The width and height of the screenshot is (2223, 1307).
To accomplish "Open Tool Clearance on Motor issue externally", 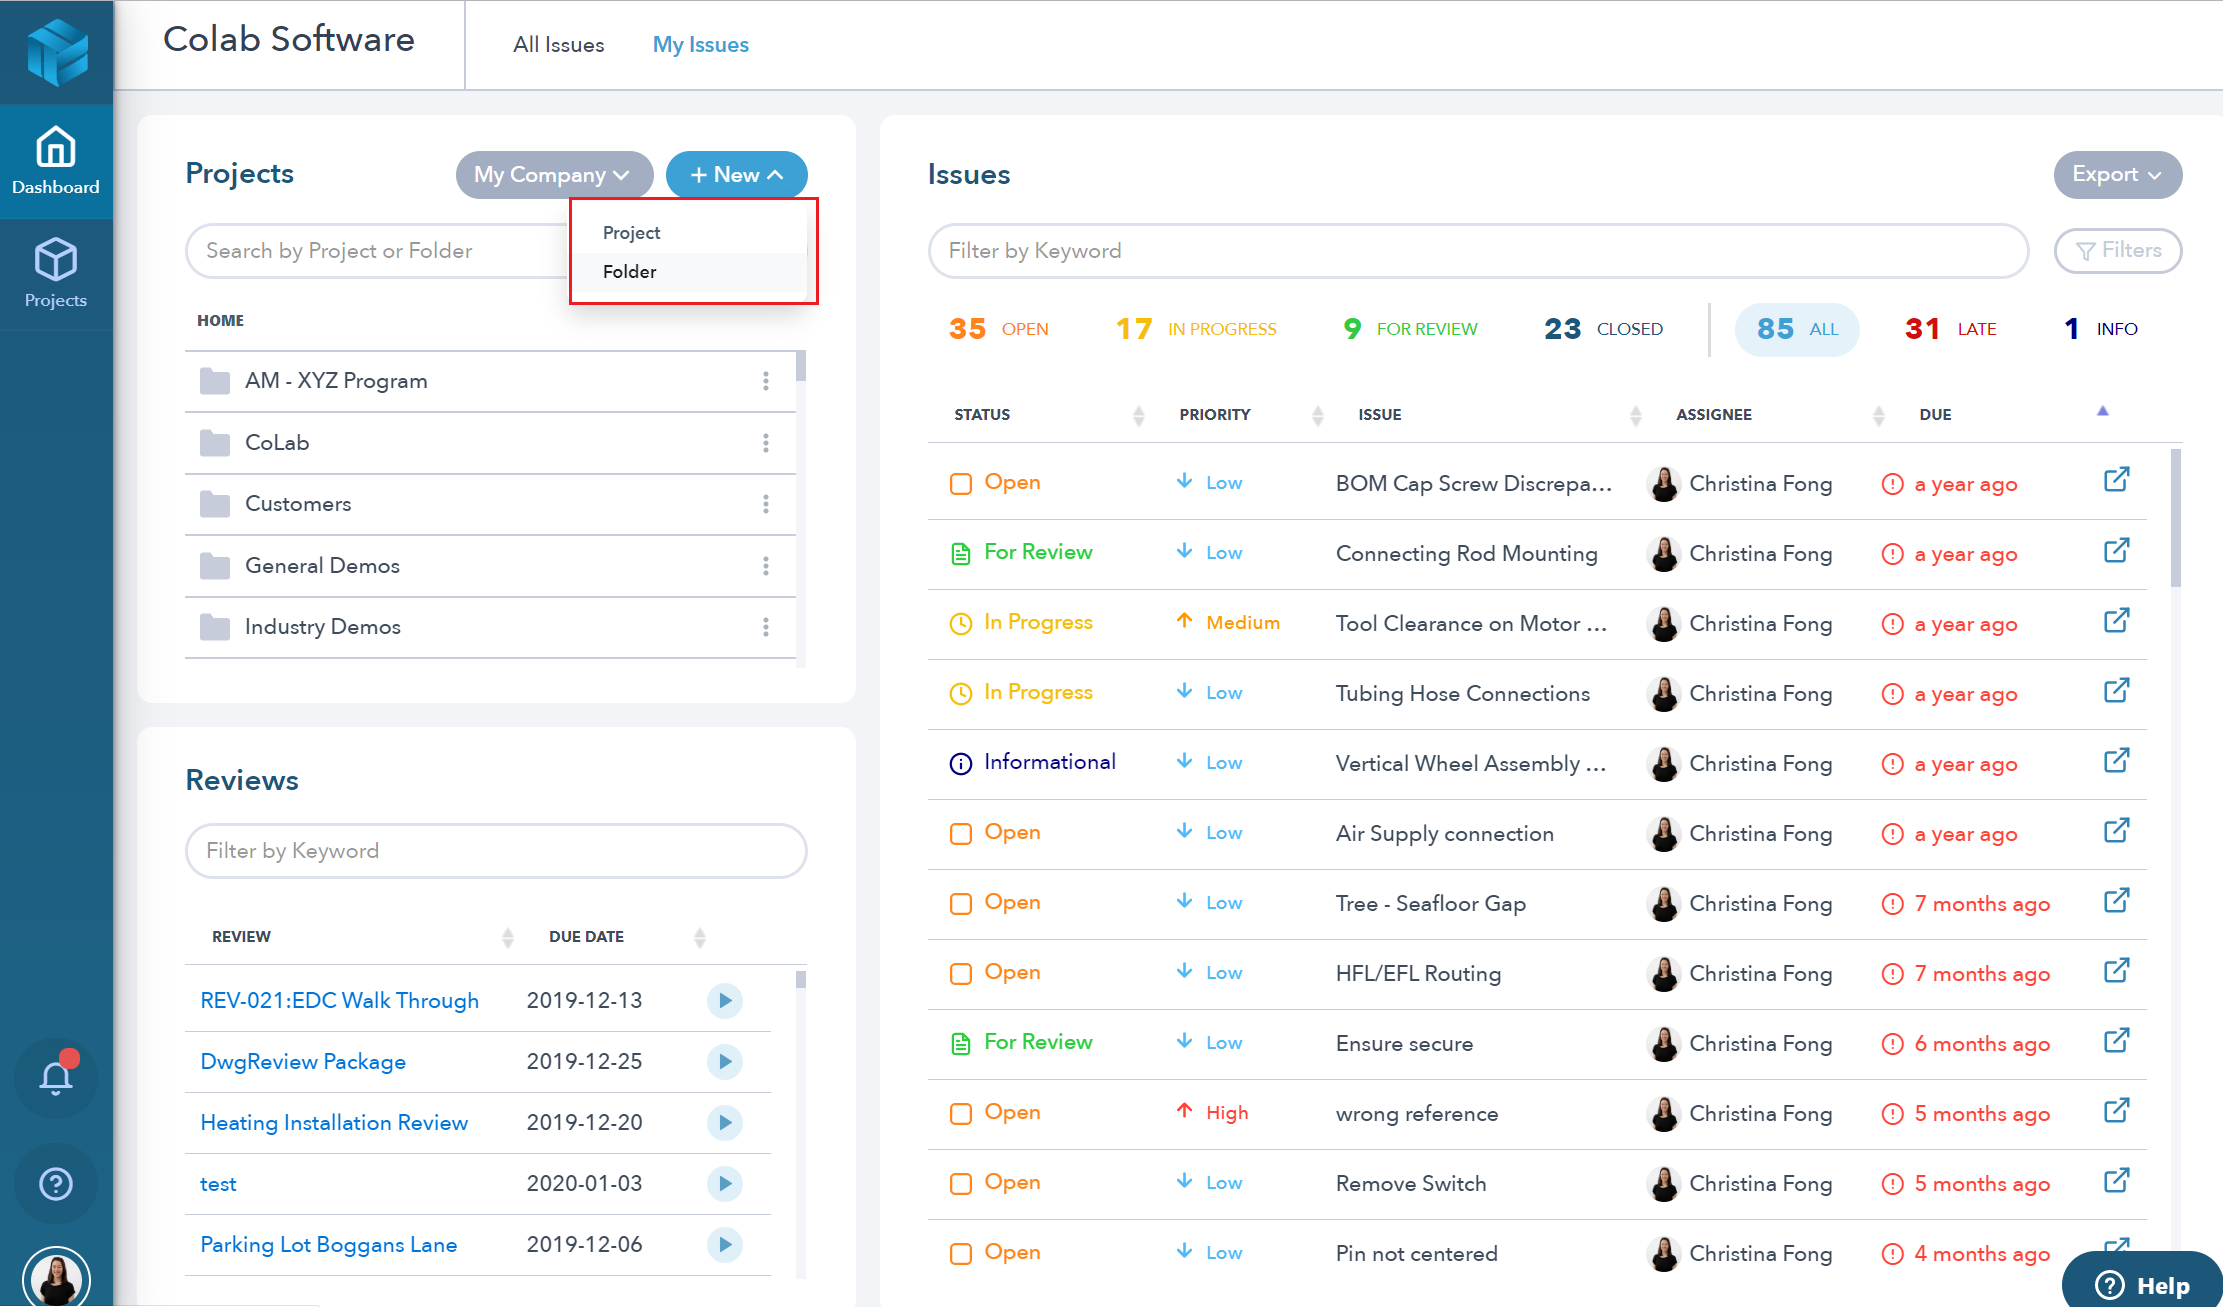I will point(2116,620).
